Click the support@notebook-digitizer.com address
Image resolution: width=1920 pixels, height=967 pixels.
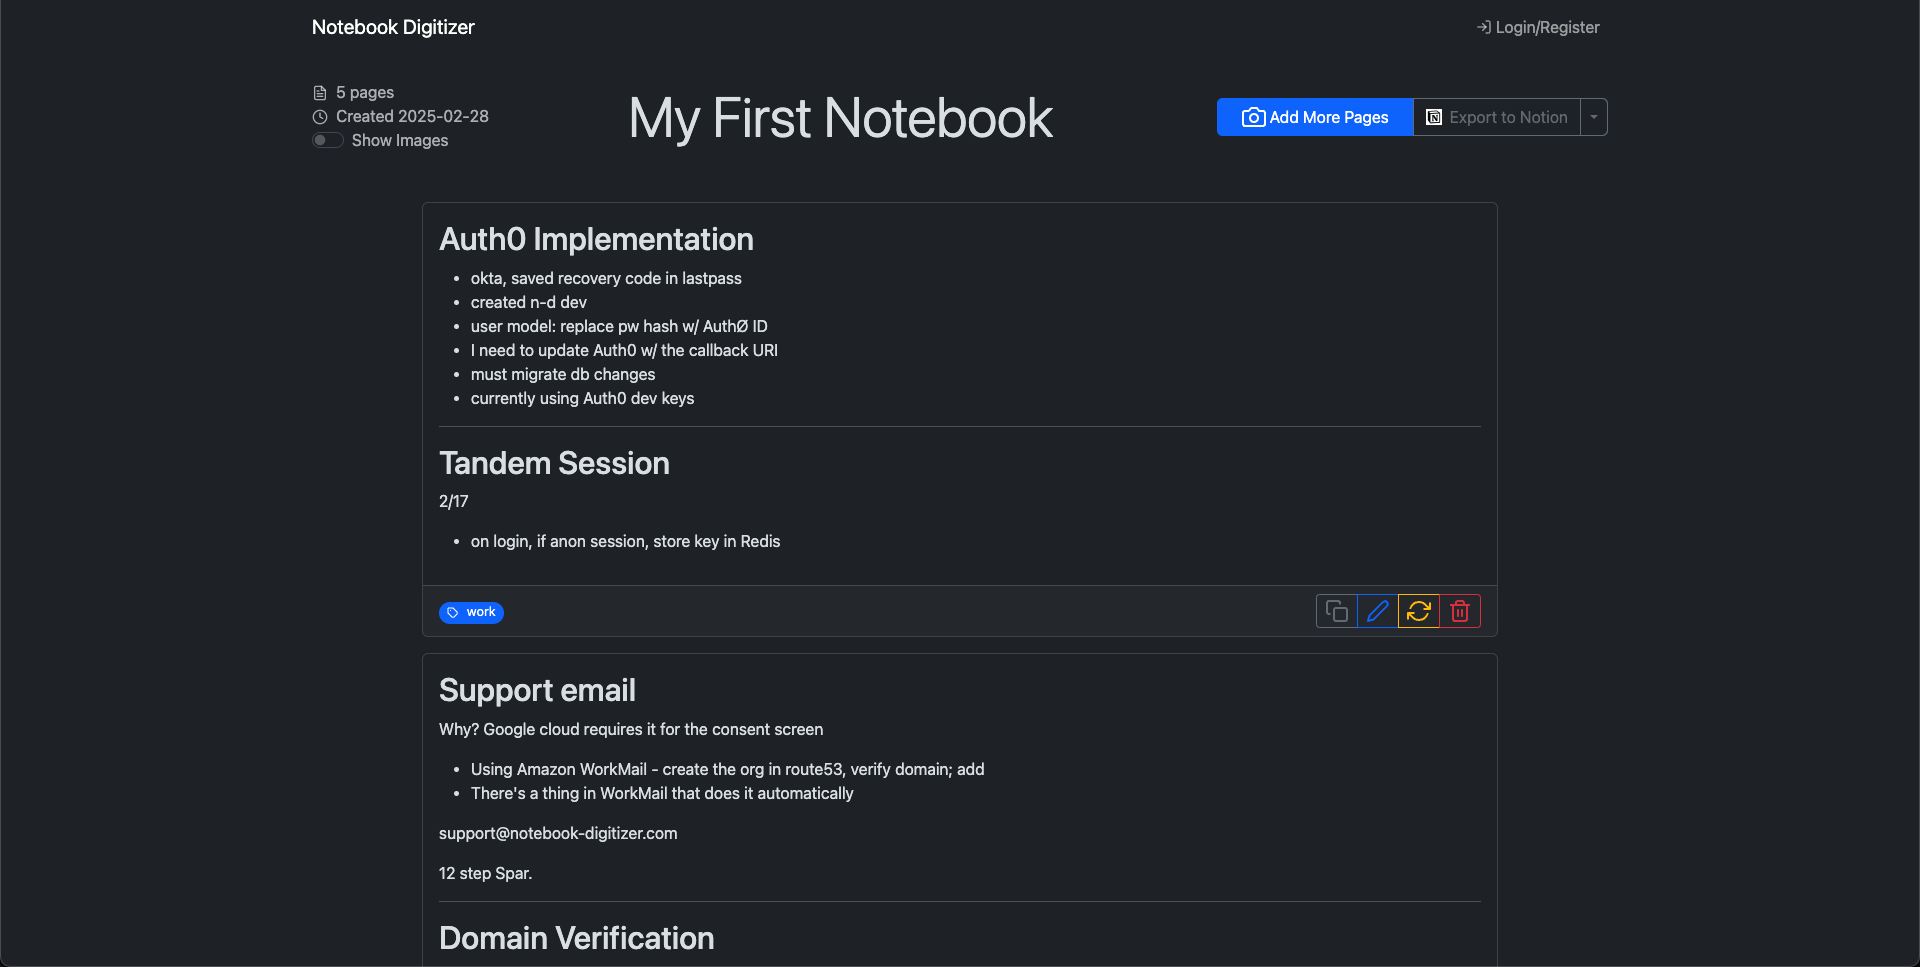click(x=558, y=833)
